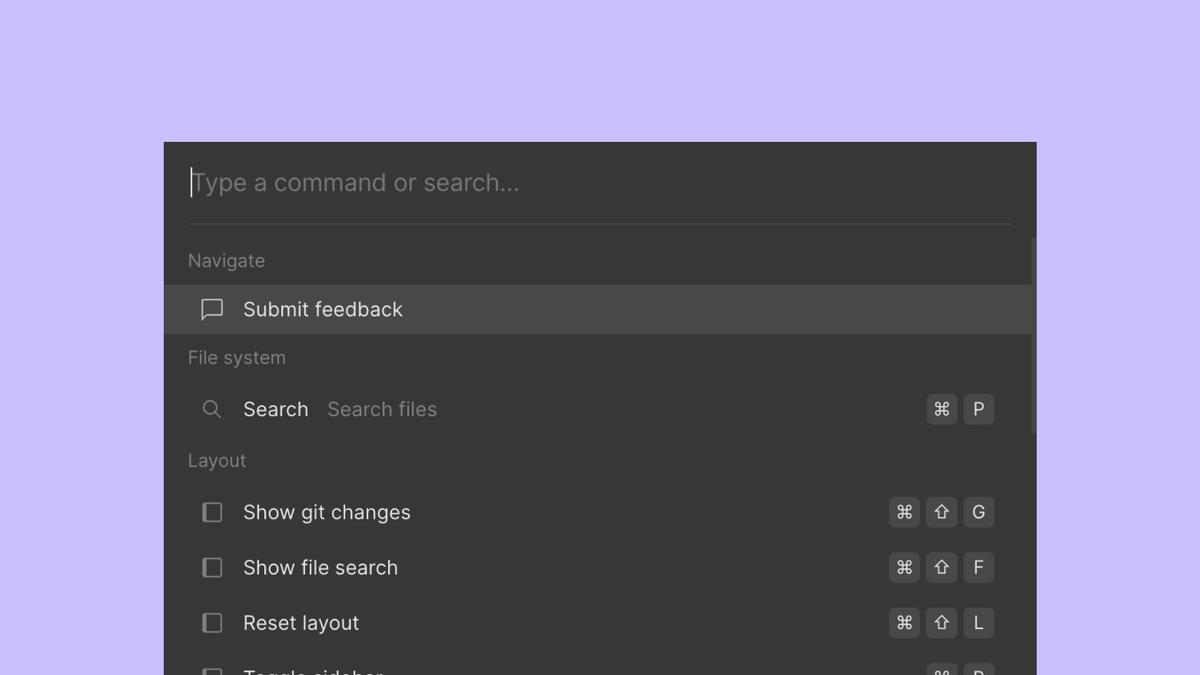The height and width of the screenshot is (675, 1200).
Task: Click the magnifying glass icon next to Search
Action: [x=212, y=409]
